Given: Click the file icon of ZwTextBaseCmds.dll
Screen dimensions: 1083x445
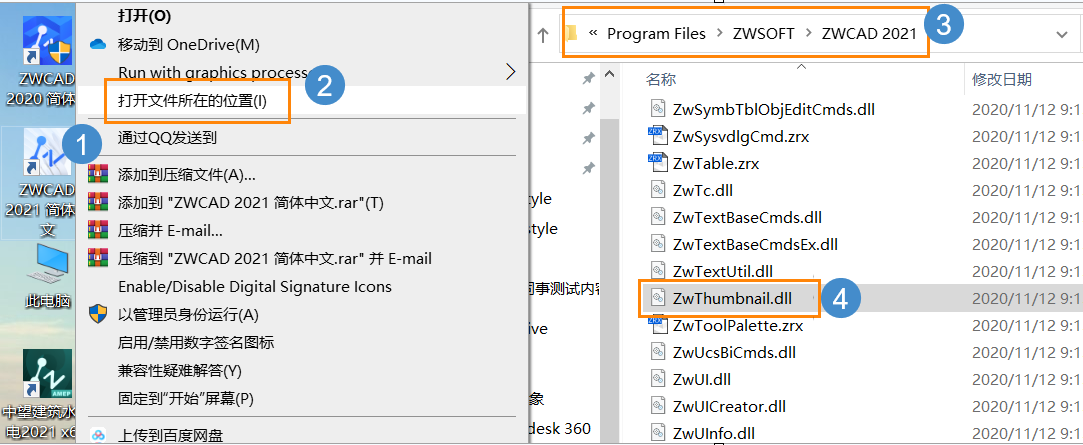Looking at the screenshot, I should [x=657, y=217].
